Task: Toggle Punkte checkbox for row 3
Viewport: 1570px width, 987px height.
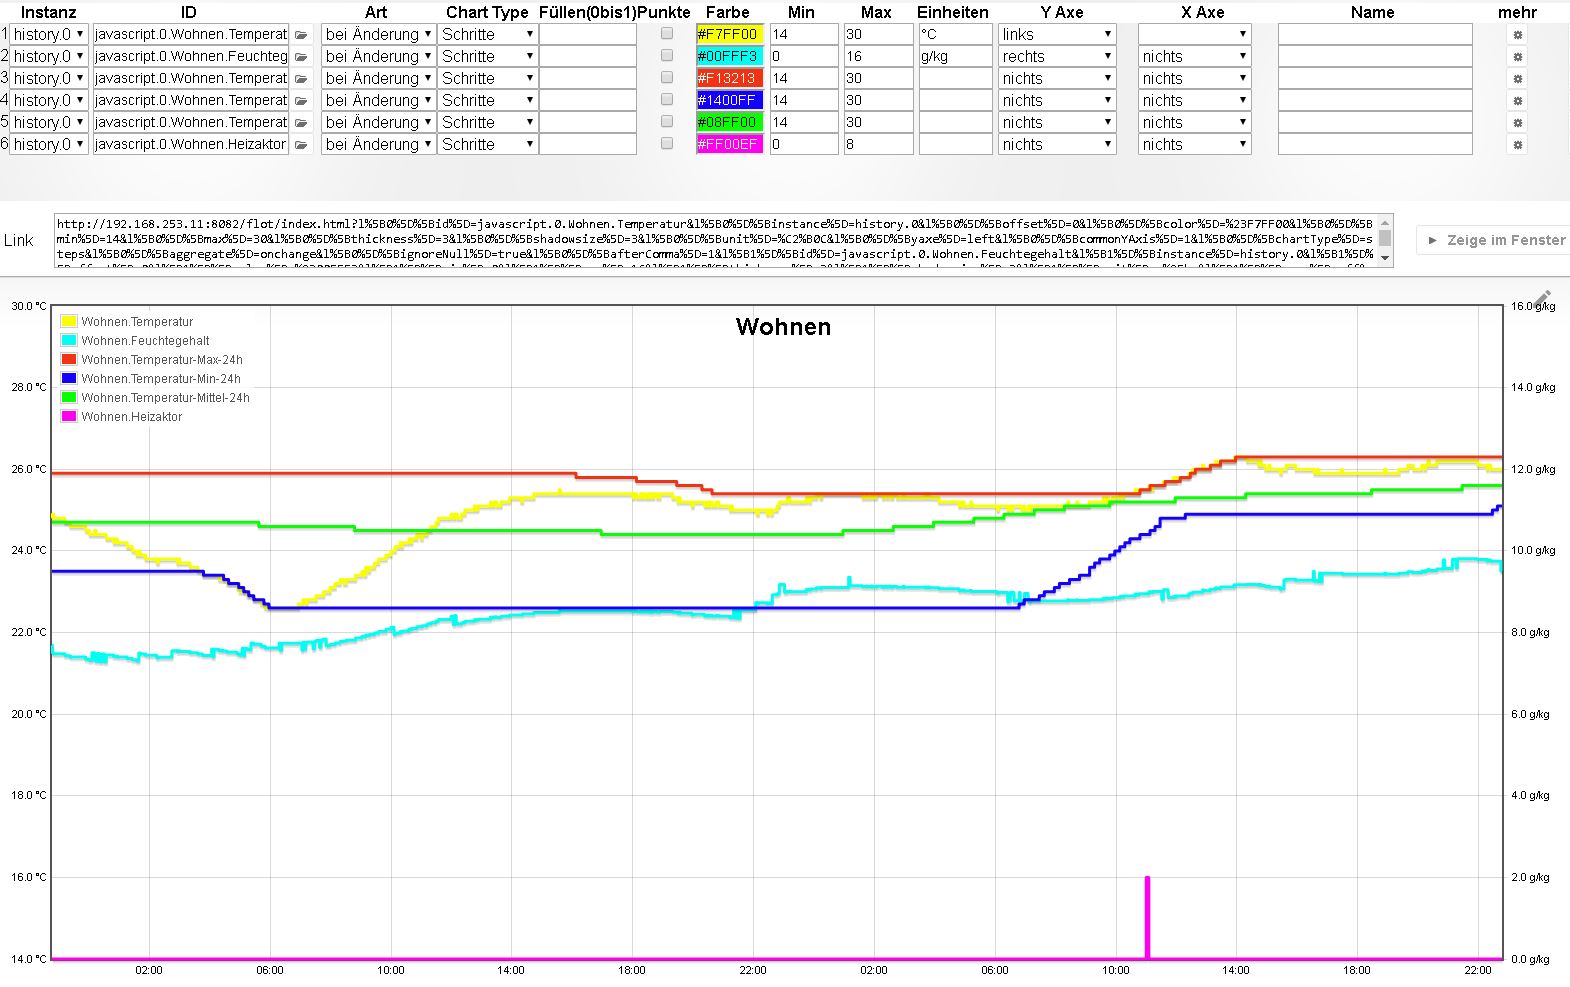Action: coord(667,77)
